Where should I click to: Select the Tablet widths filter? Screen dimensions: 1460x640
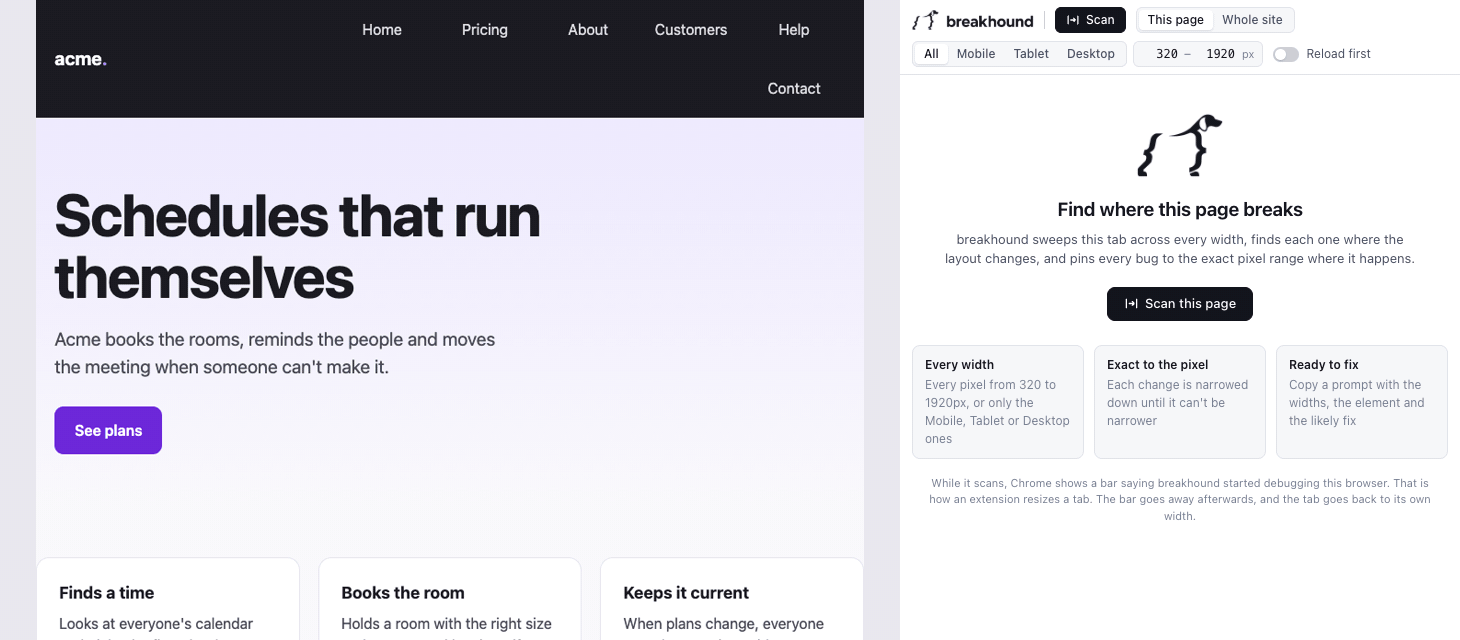click(x=1031, y=54)
